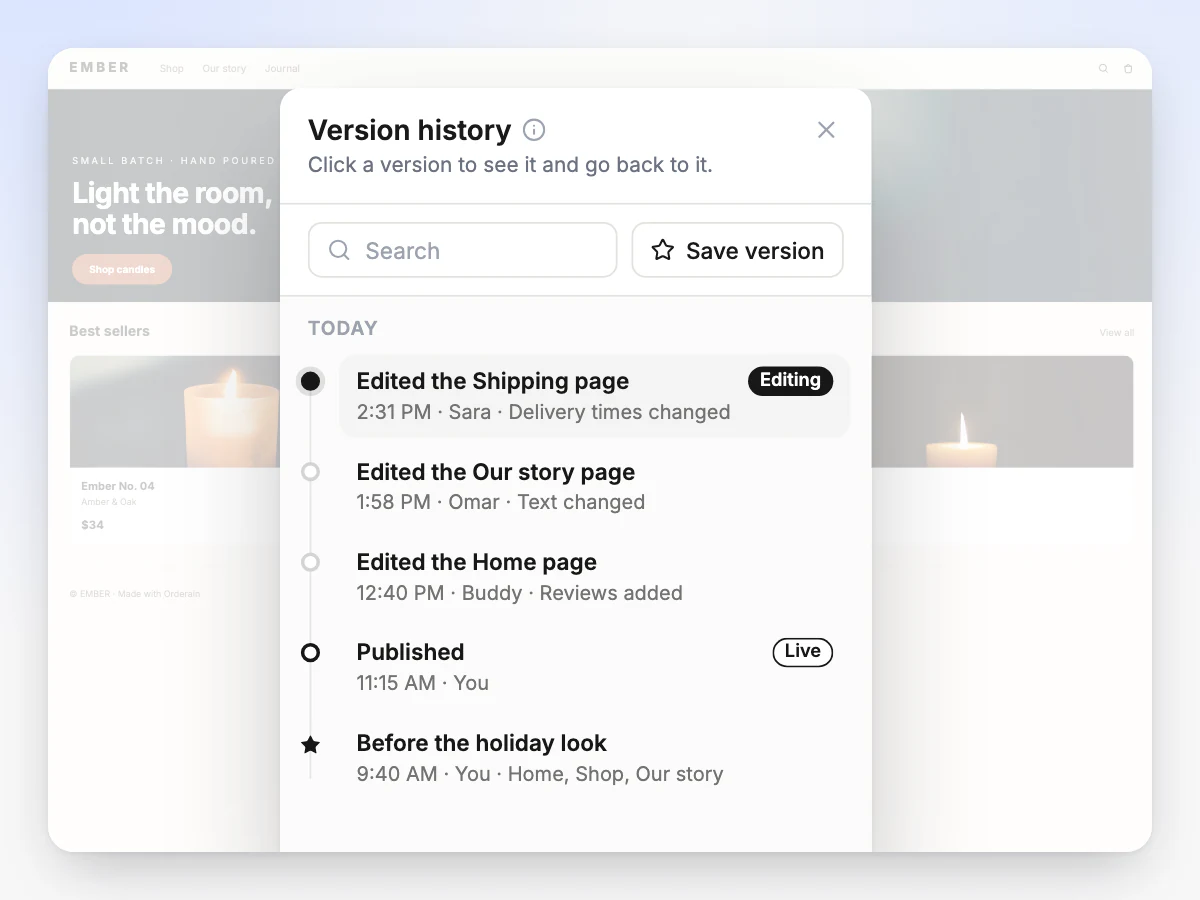Click 11:15 AM · You
This screenshot has height=900, width=1200.
(423, 683)
